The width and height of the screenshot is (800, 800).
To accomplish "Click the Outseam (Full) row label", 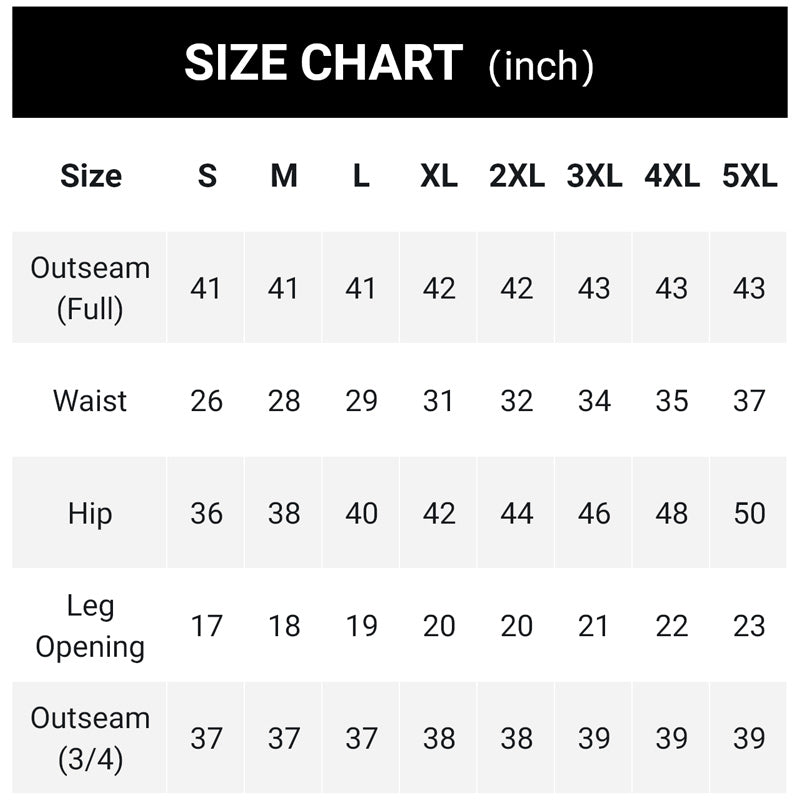I will point(90,288).
